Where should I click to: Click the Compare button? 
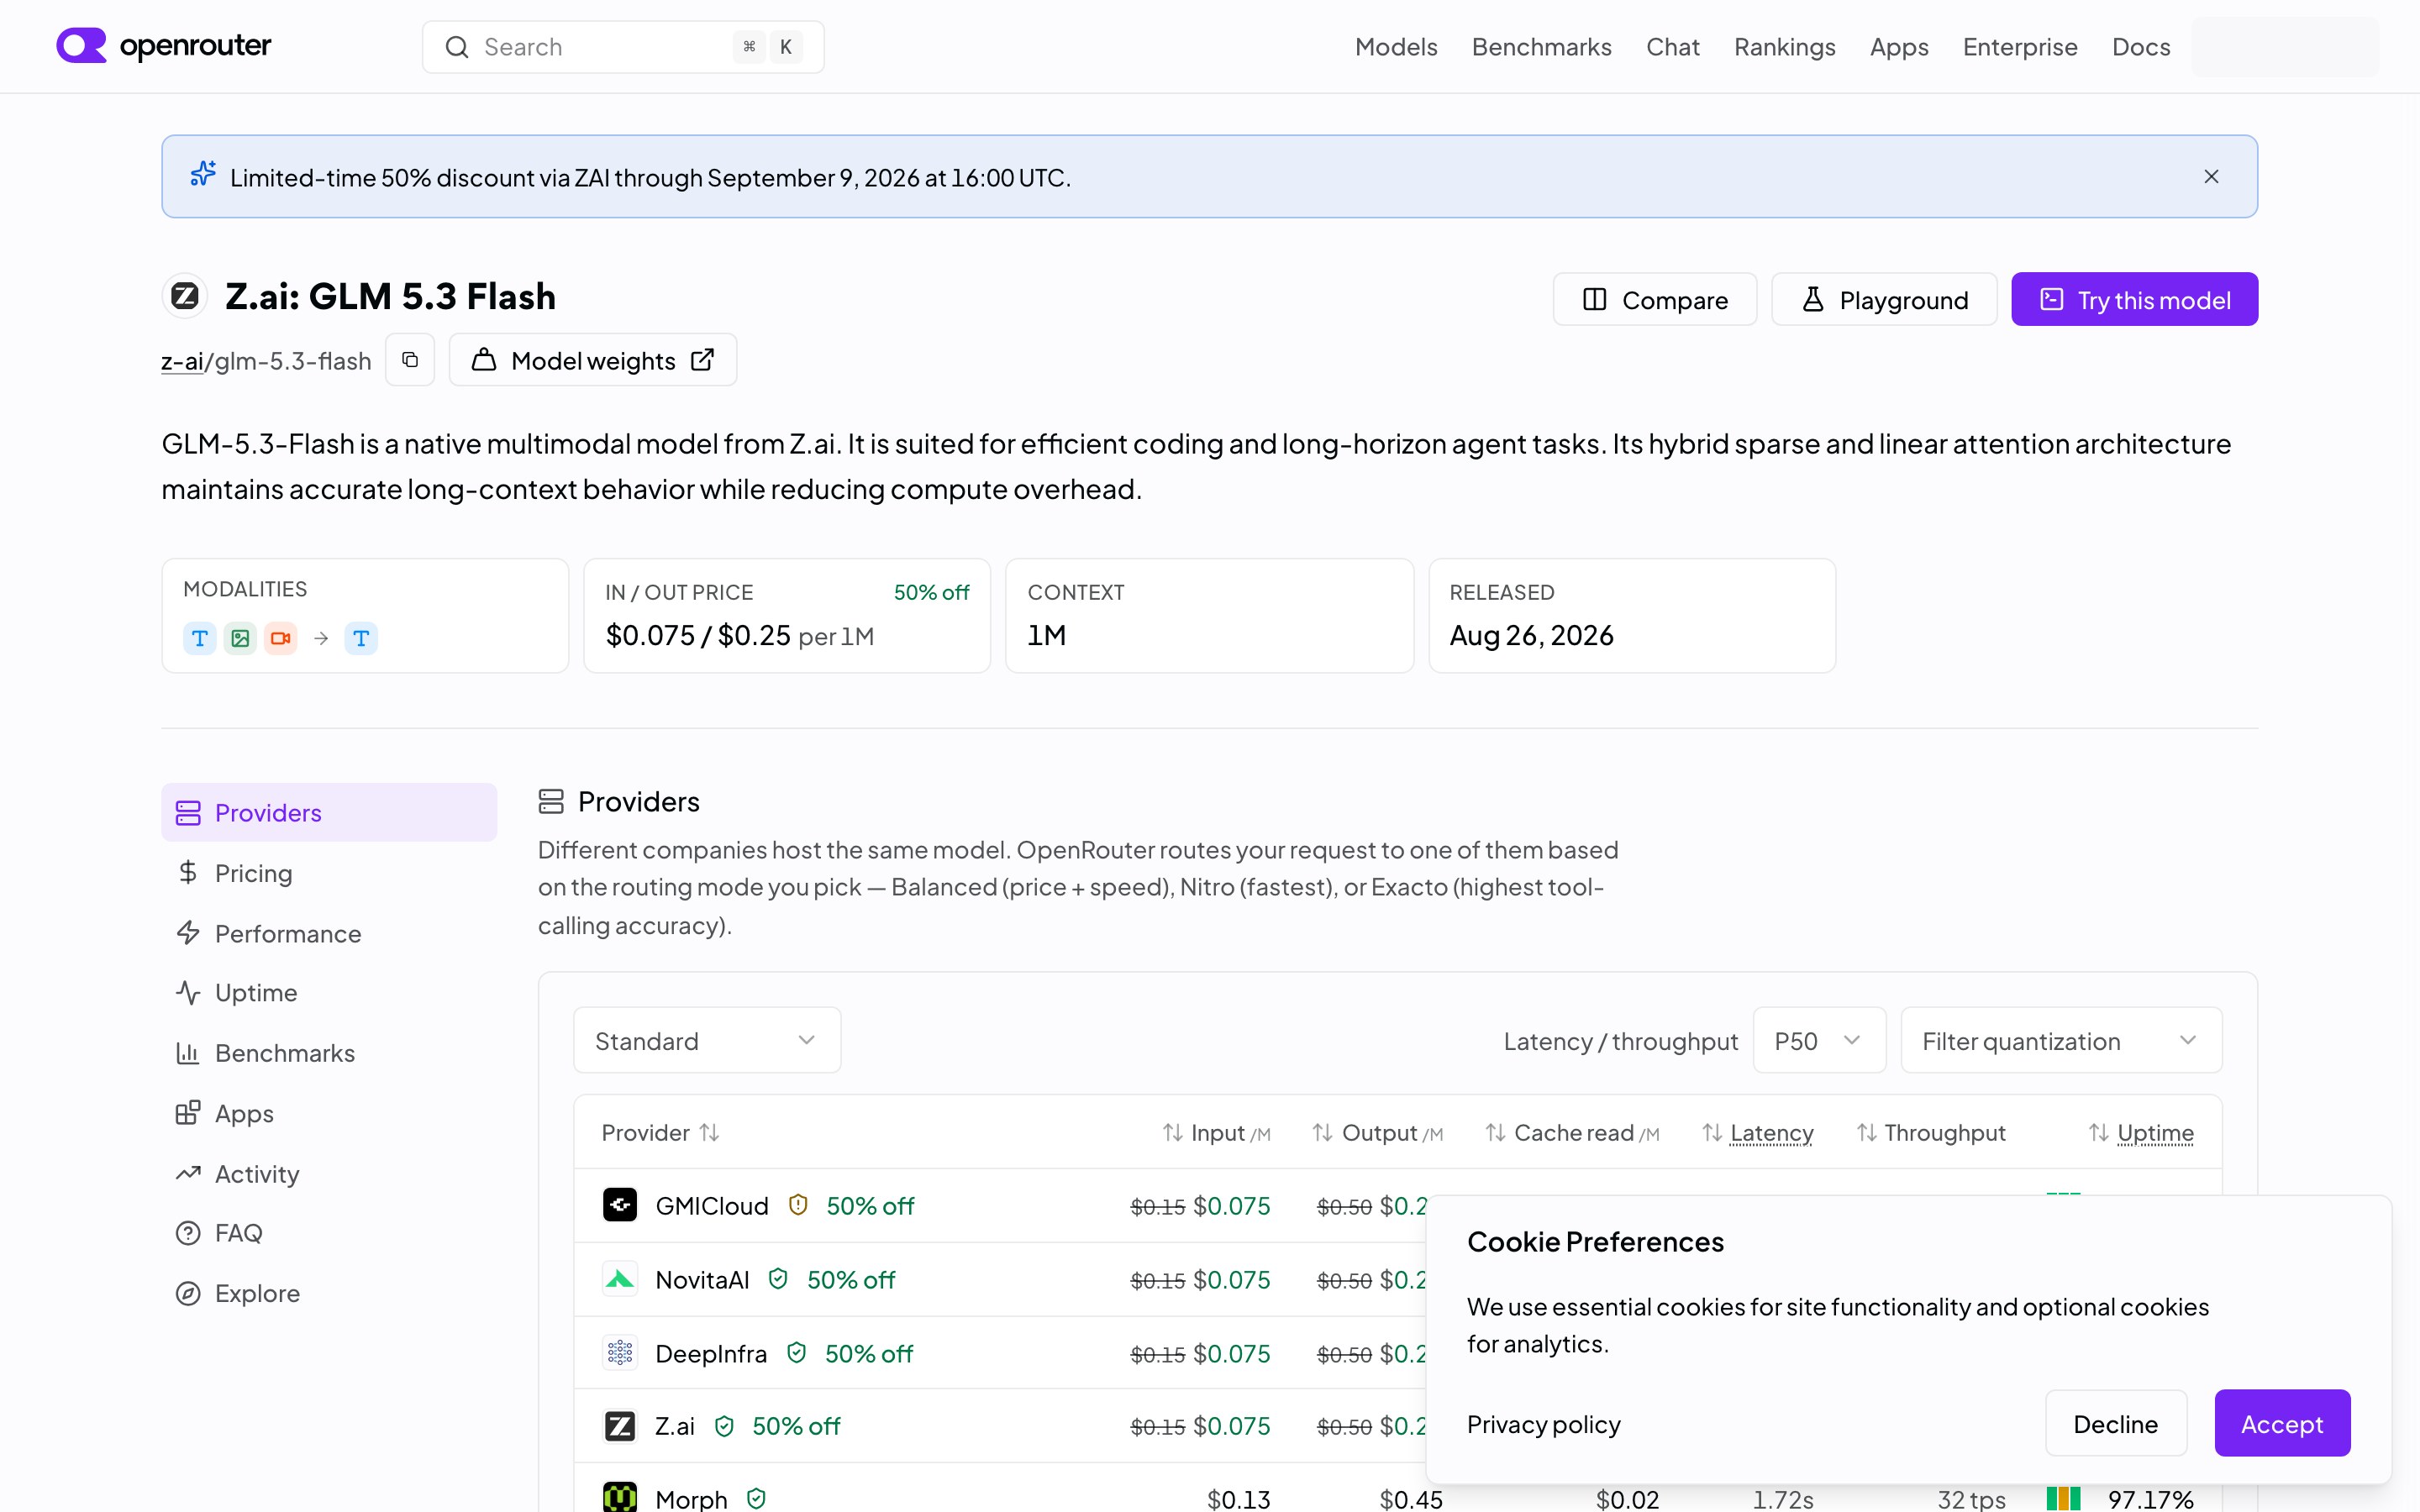coord(1654,299)
